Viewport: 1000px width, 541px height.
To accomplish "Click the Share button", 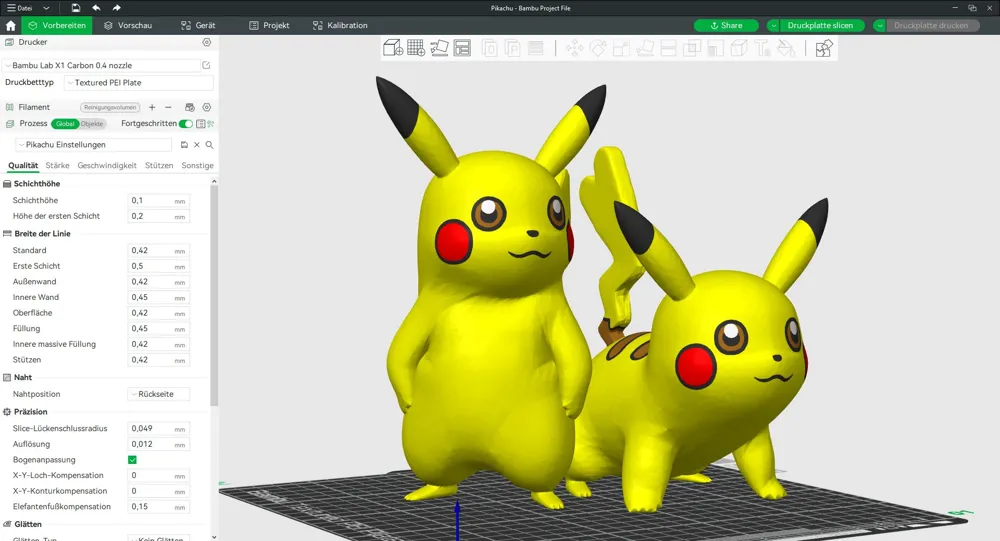I will 726,26.
